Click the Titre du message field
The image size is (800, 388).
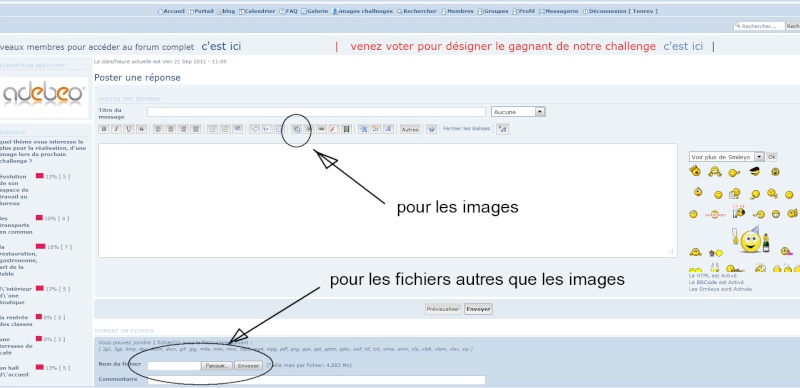click(x=316, y=112)
